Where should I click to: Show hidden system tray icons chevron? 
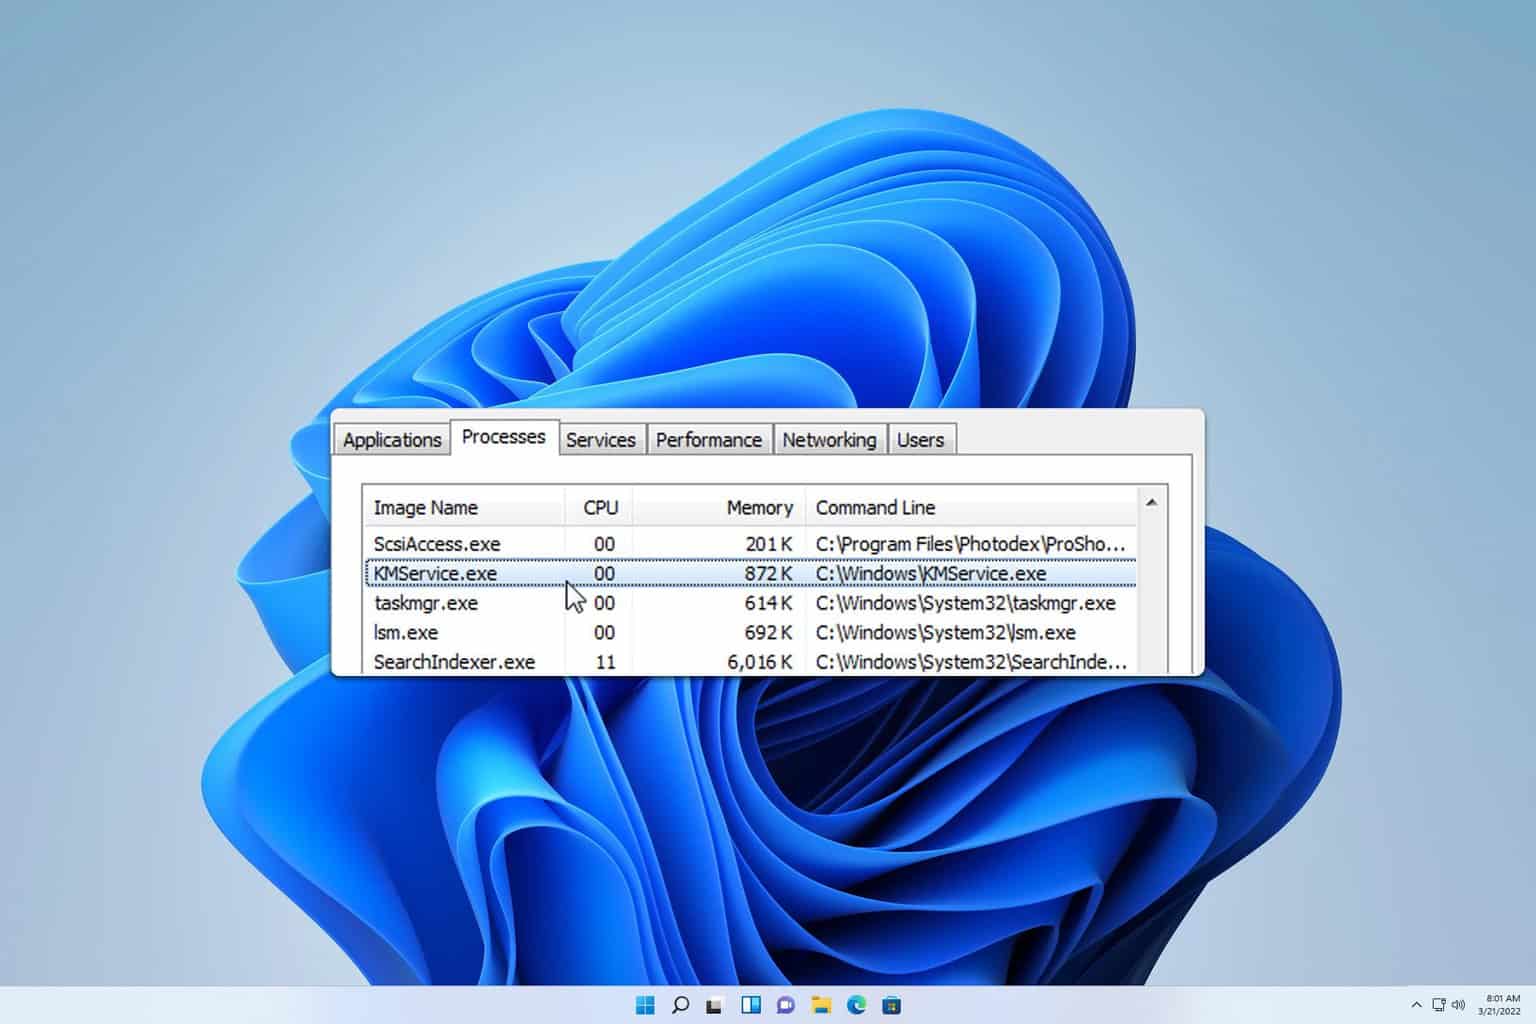1416,1005
